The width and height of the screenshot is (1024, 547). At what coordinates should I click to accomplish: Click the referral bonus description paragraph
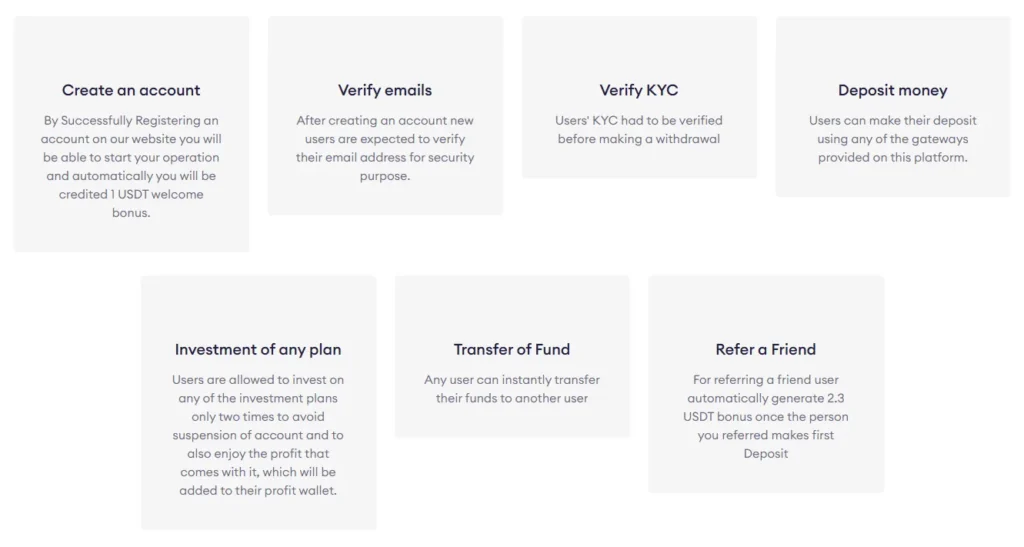click(766, 417)
